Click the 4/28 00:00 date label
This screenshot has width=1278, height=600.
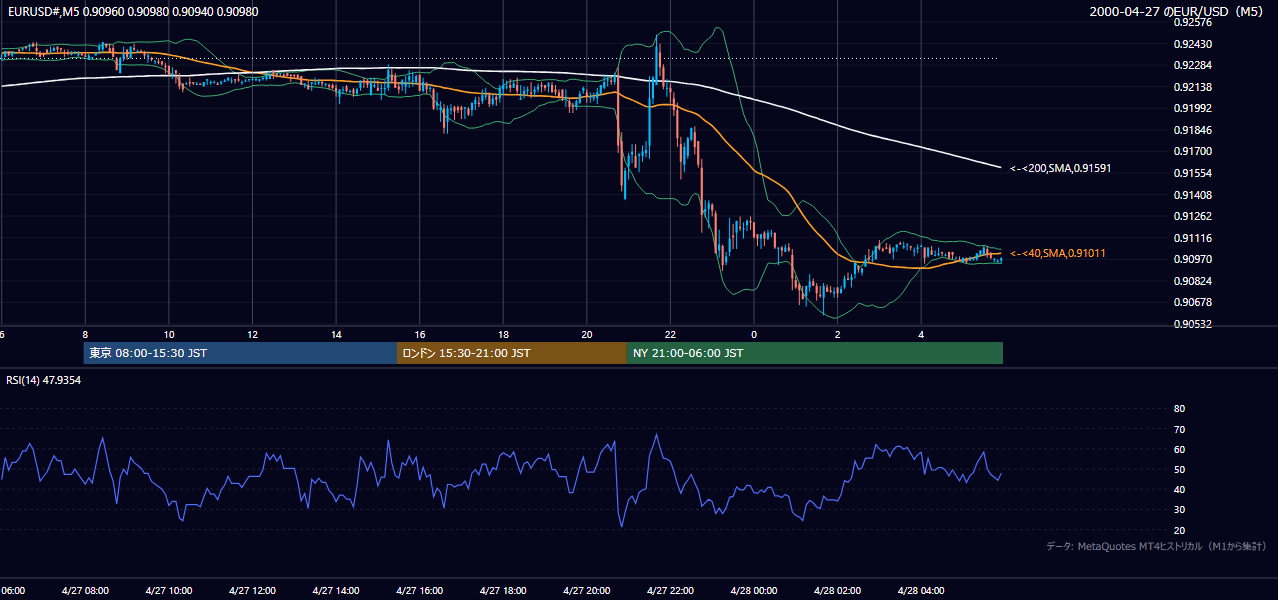[x=753, y=590]
